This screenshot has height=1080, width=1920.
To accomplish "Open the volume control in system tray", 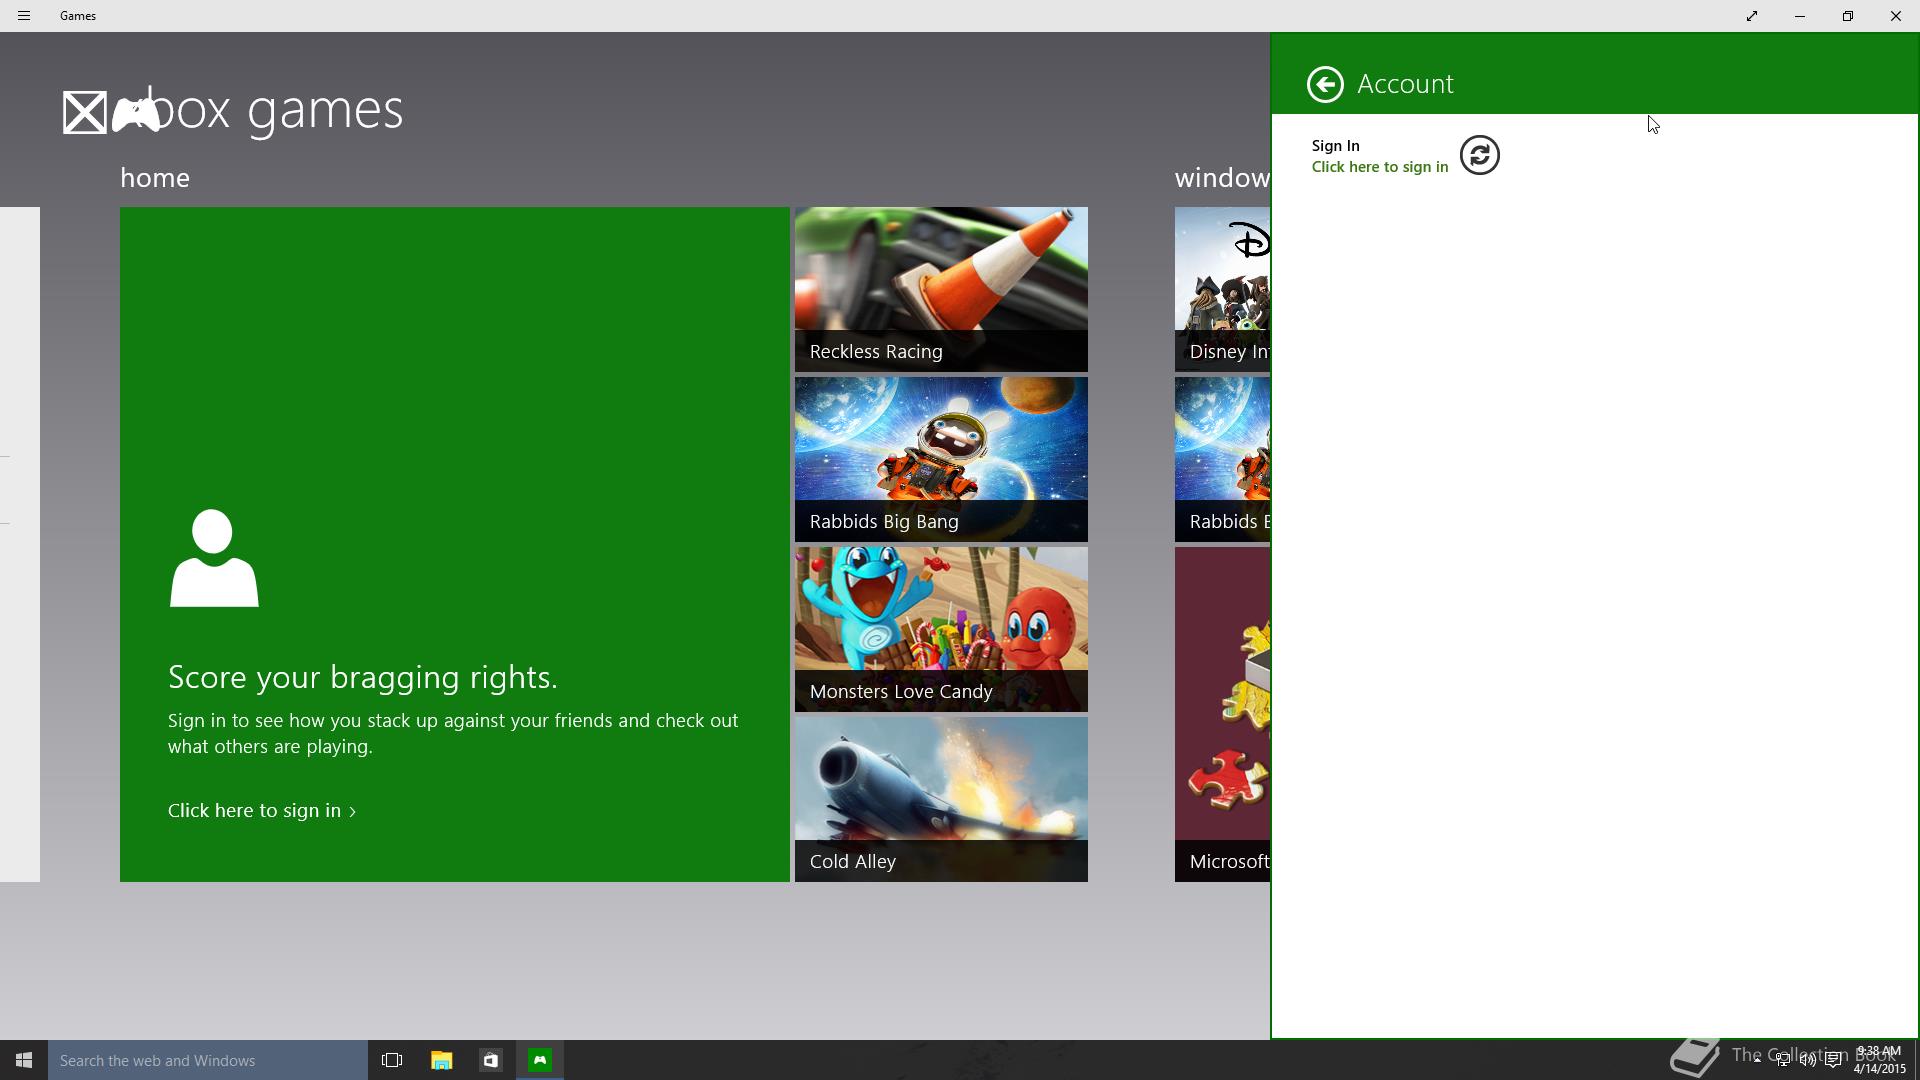I will point(1808,1060).
